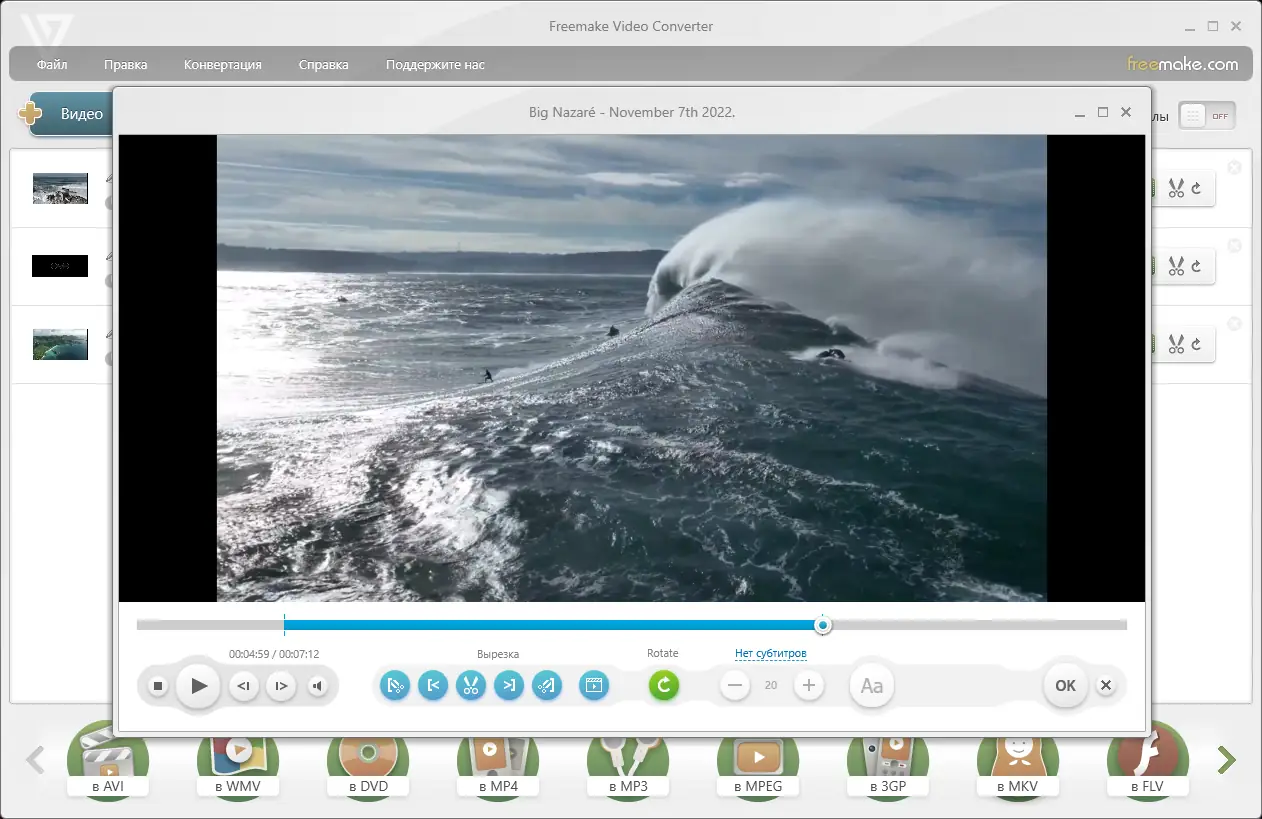
Task: Stop video playback
Action: 158,686
